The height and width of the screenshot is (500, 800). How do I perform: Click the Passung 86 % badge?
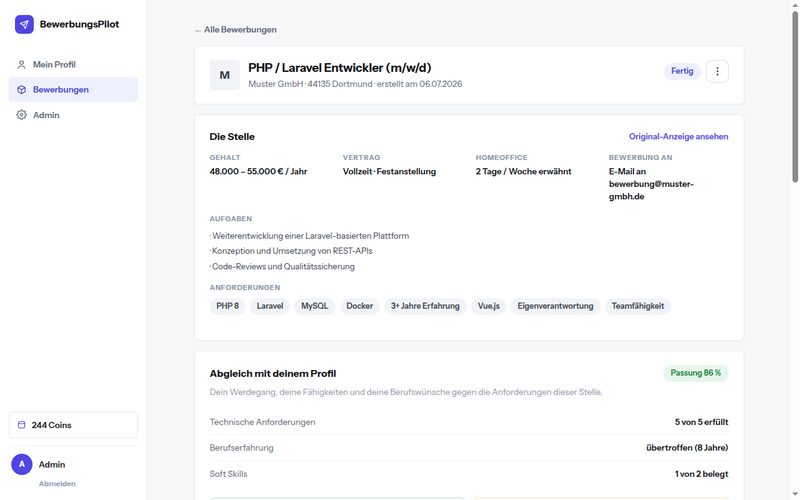tap(695, 373)
